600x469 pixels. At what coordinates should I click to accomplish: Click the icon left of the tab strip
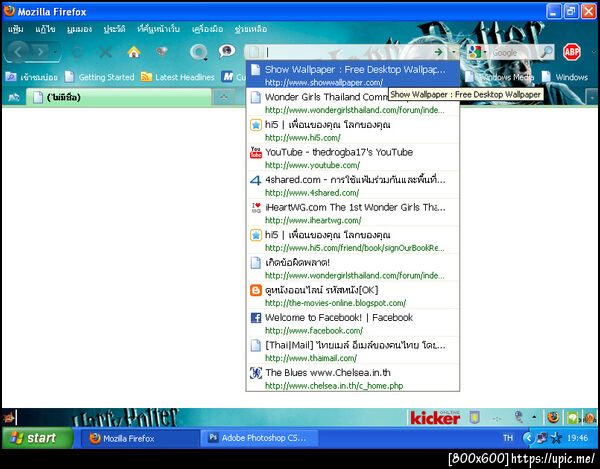click(x=13, y=98)
